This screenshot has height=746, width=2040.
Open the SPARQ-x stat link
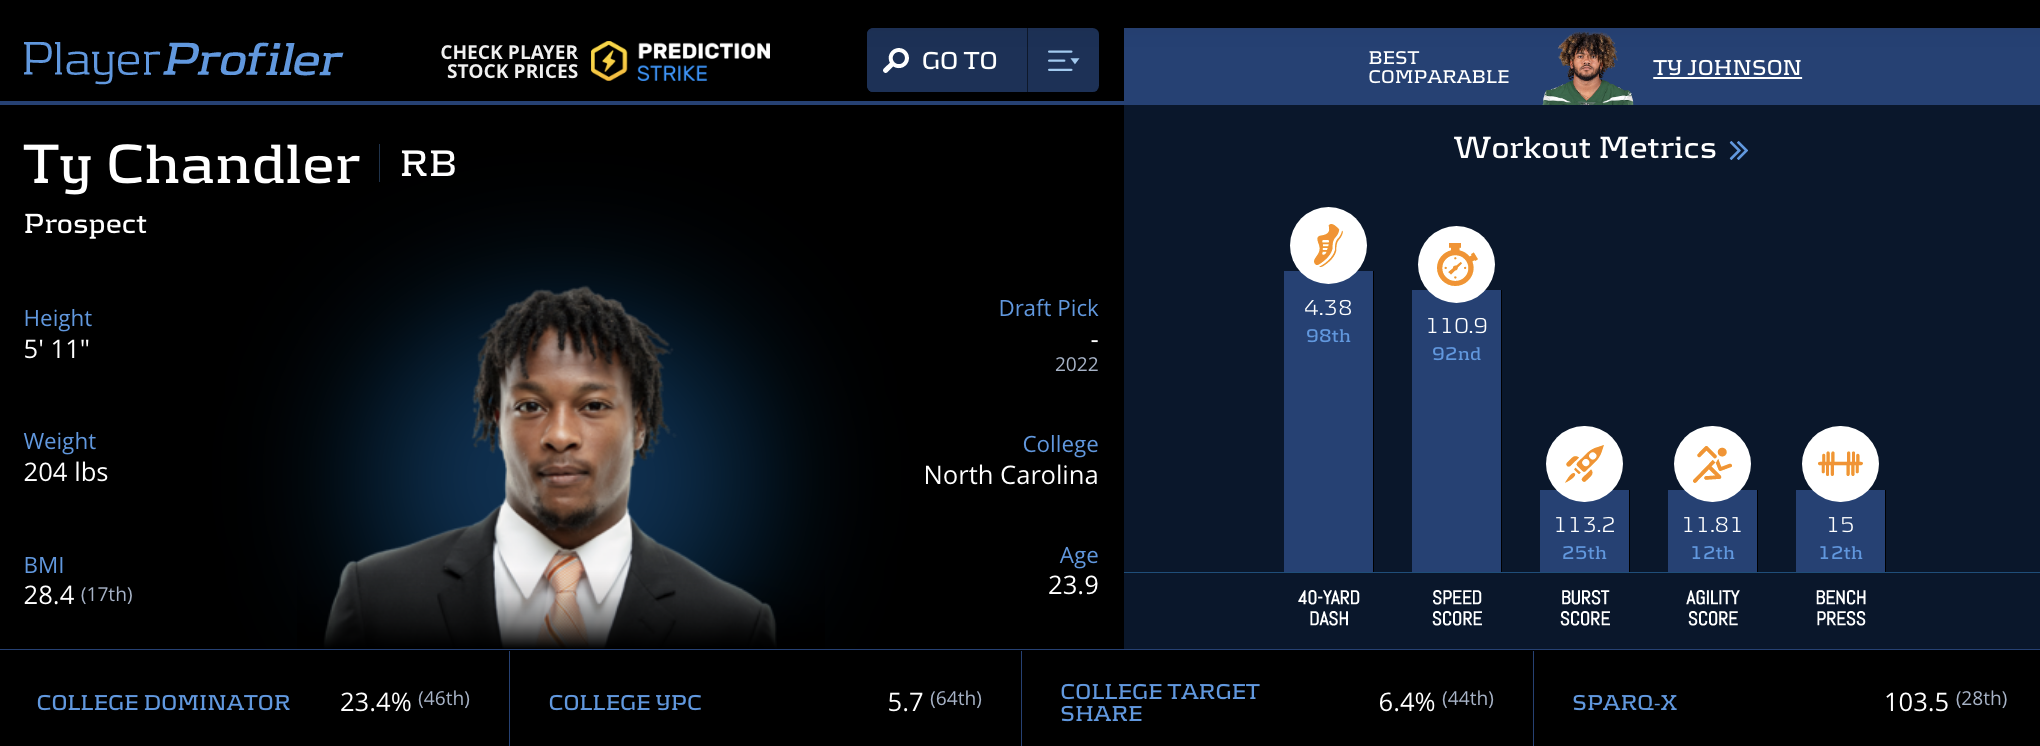pyautogui.click(x=1624, y=702)
